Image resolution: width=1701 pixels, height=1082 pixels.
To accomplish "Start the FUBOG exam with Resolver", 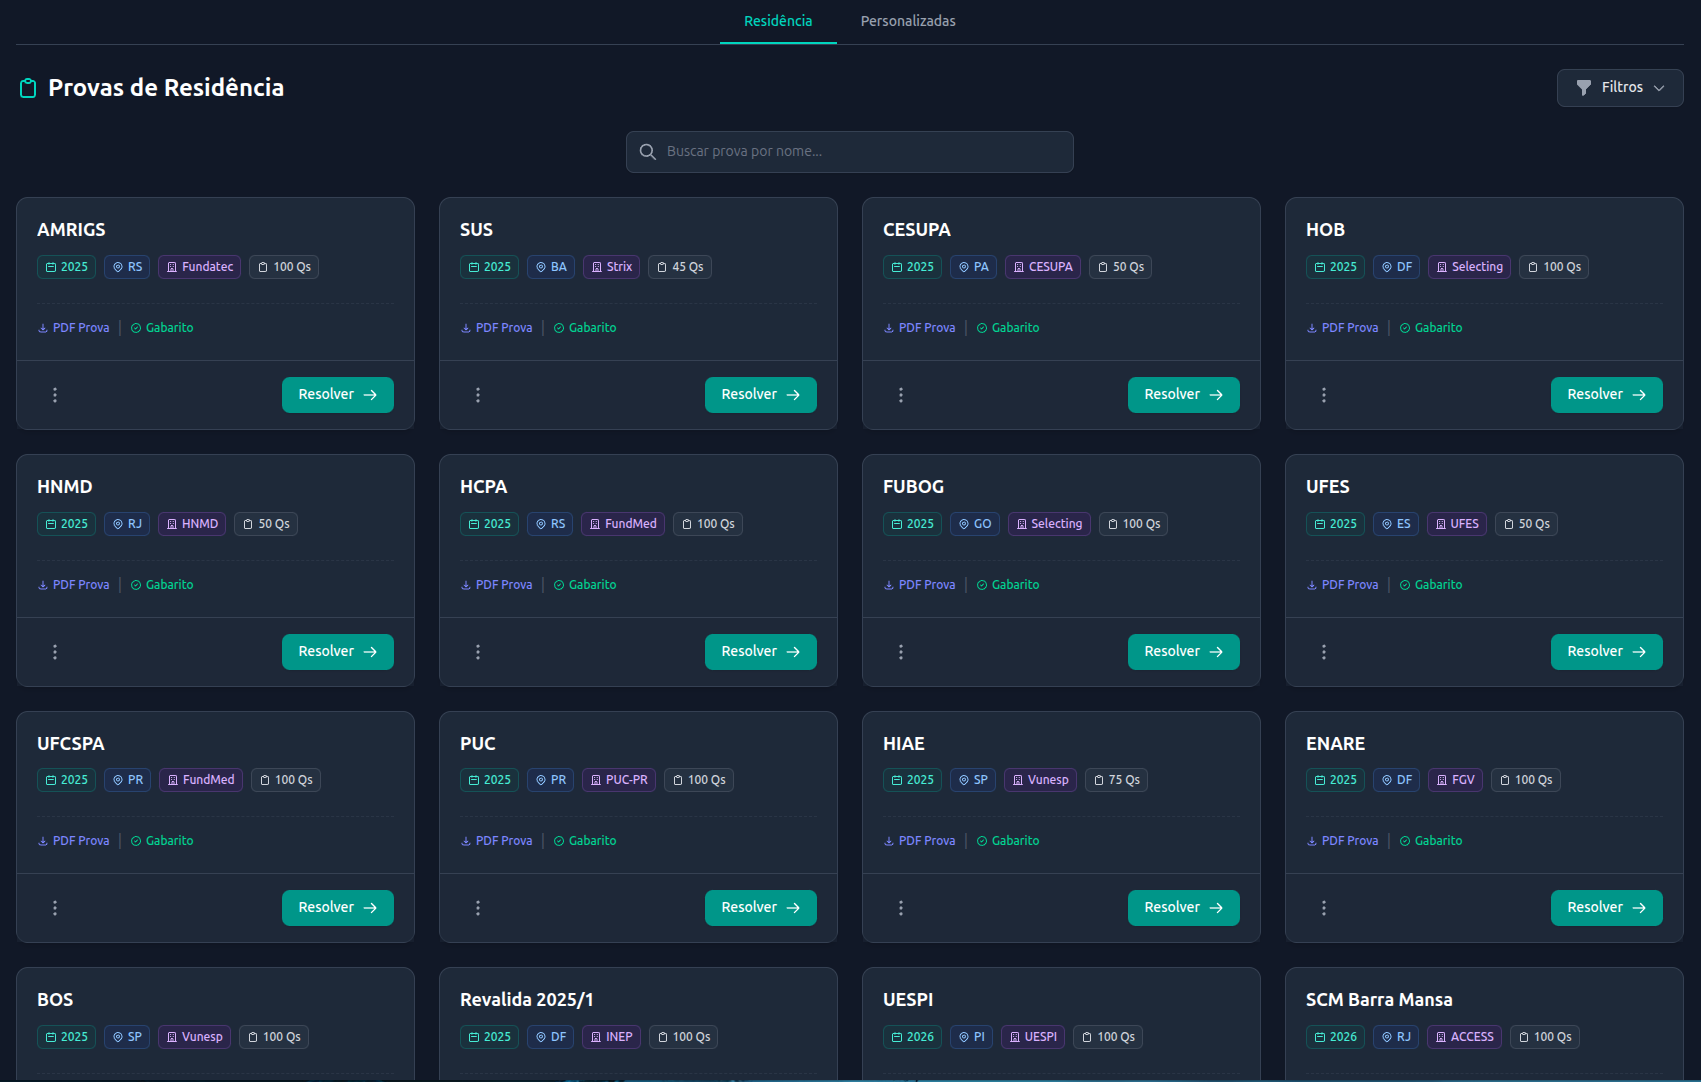I will coord(1183,652).
